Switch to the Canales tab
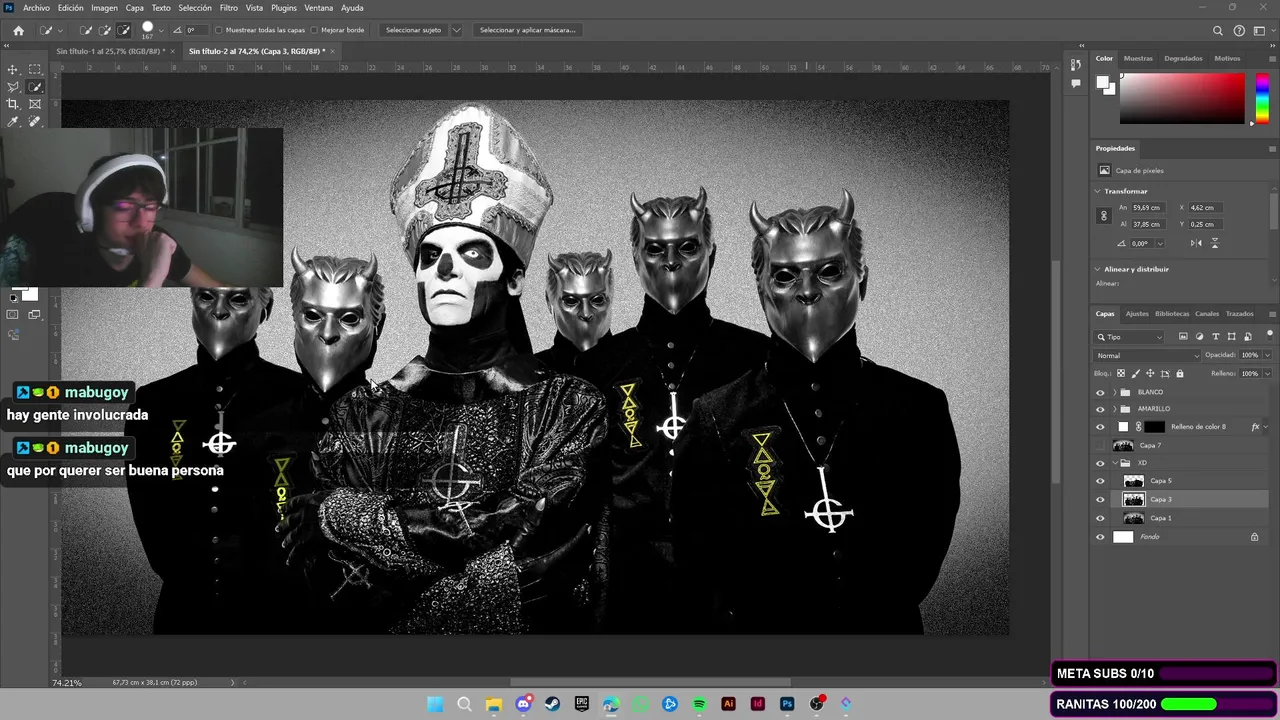The height and width of the screenshot is (720, 1280). click(x=1207, y=313)
